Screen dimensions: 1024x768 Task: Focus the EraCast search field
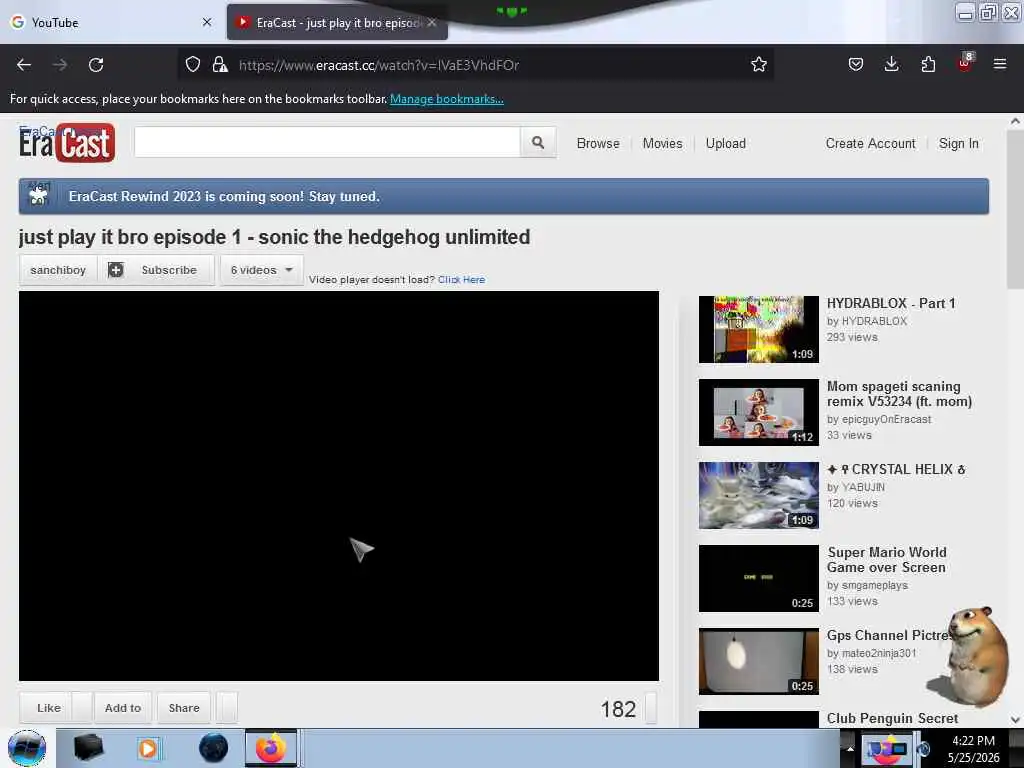tap(327, 142)
